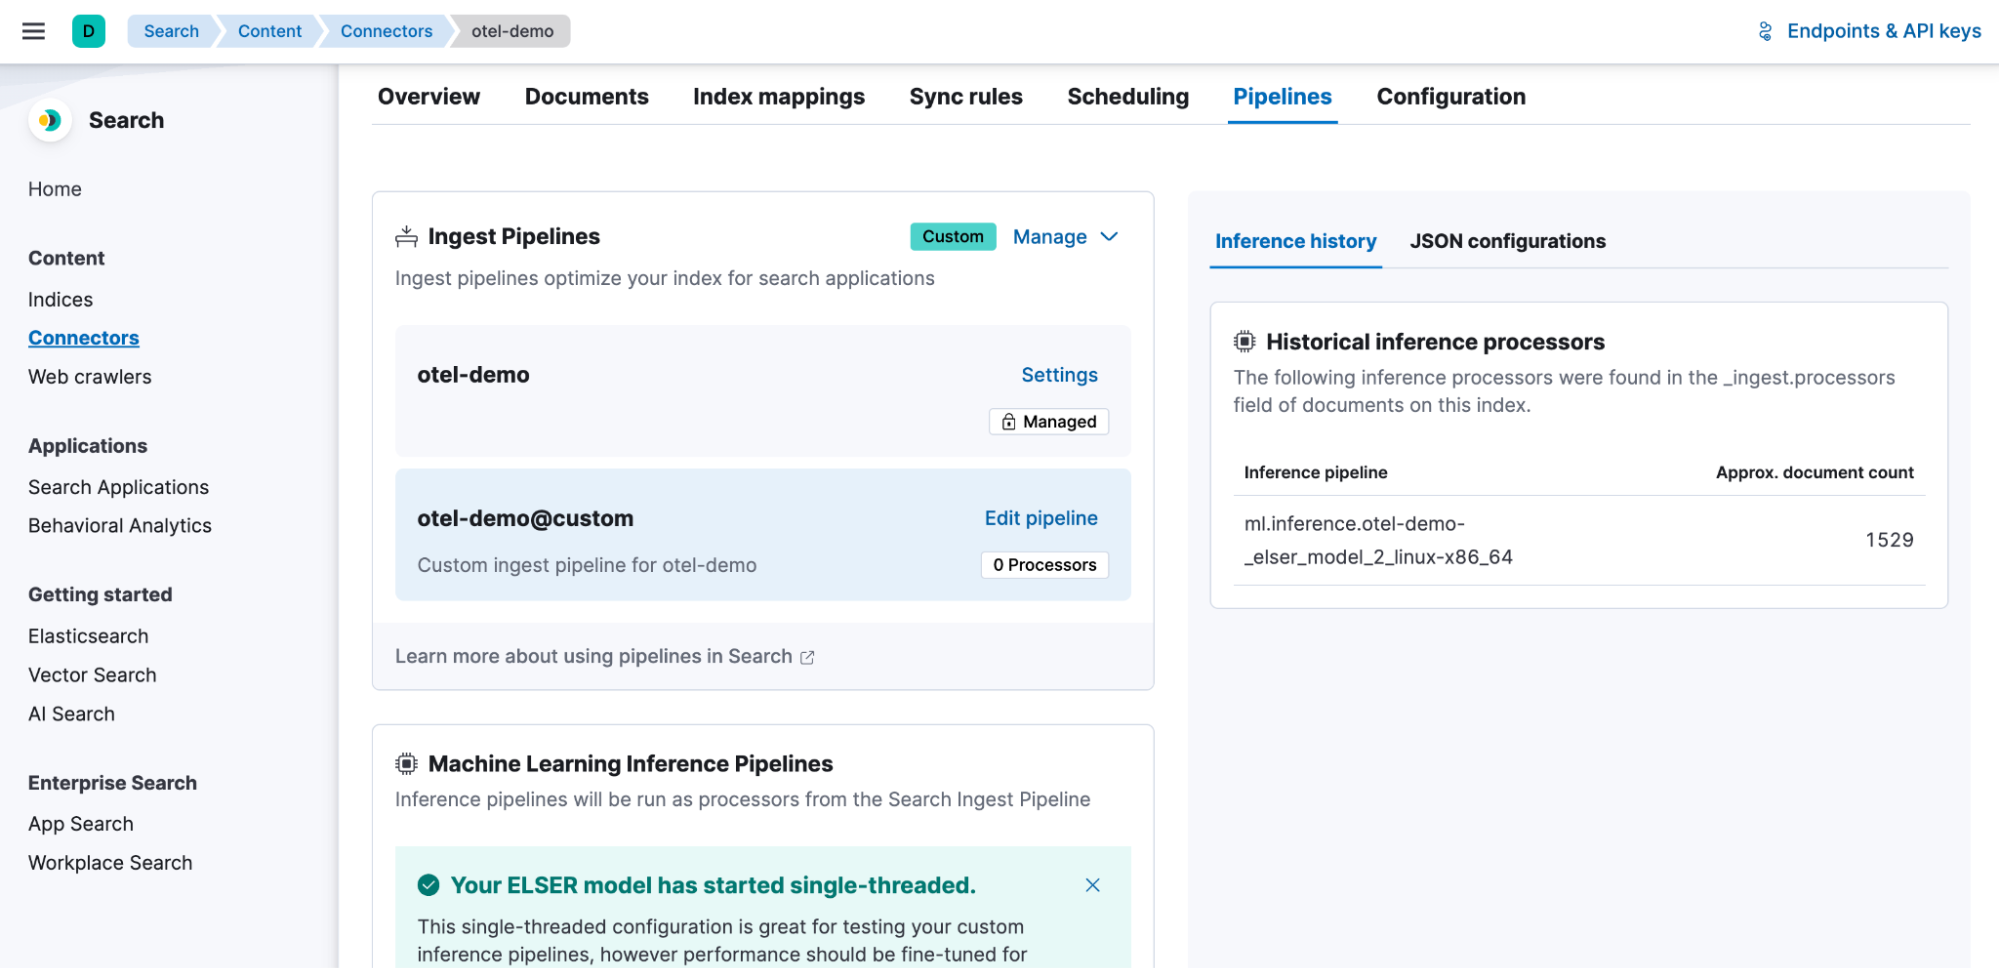This screenshot has height=969, width=1999.
Task: Navigate to Vector Search in sidebar
Action: pos(92,675)
